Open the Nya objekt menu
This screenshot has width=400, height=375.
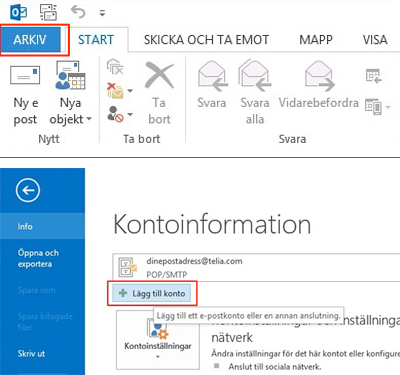70,93
